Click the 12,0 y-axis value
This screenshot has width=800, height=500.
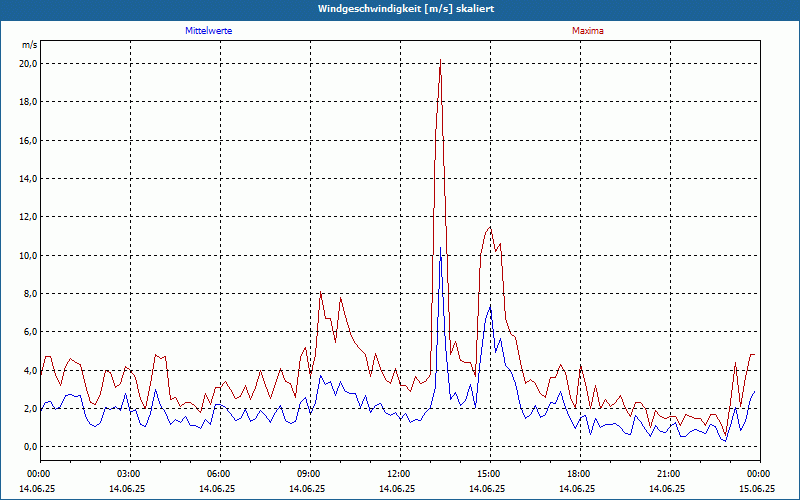pos(28,217)
